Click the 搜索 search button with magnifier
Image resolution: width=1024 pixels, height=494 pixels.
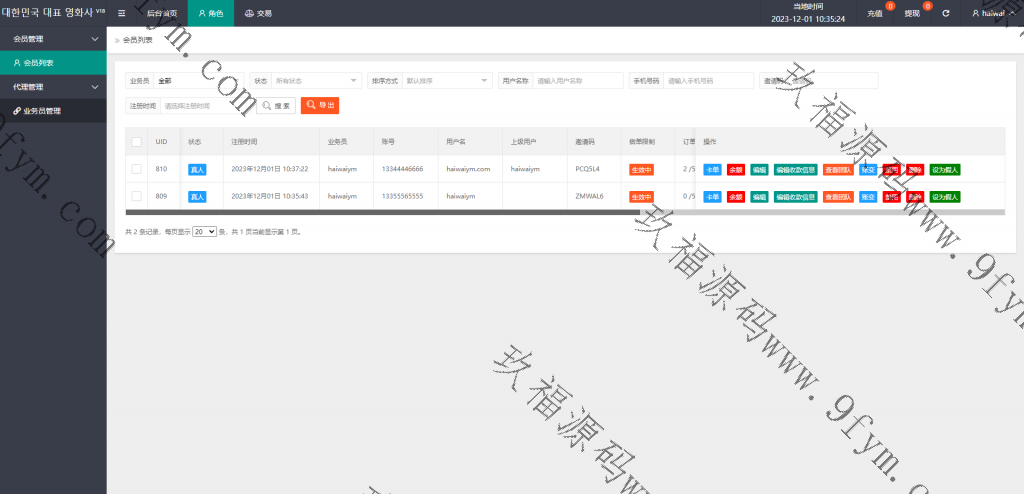pyautogui.click(x=276, y=105)
